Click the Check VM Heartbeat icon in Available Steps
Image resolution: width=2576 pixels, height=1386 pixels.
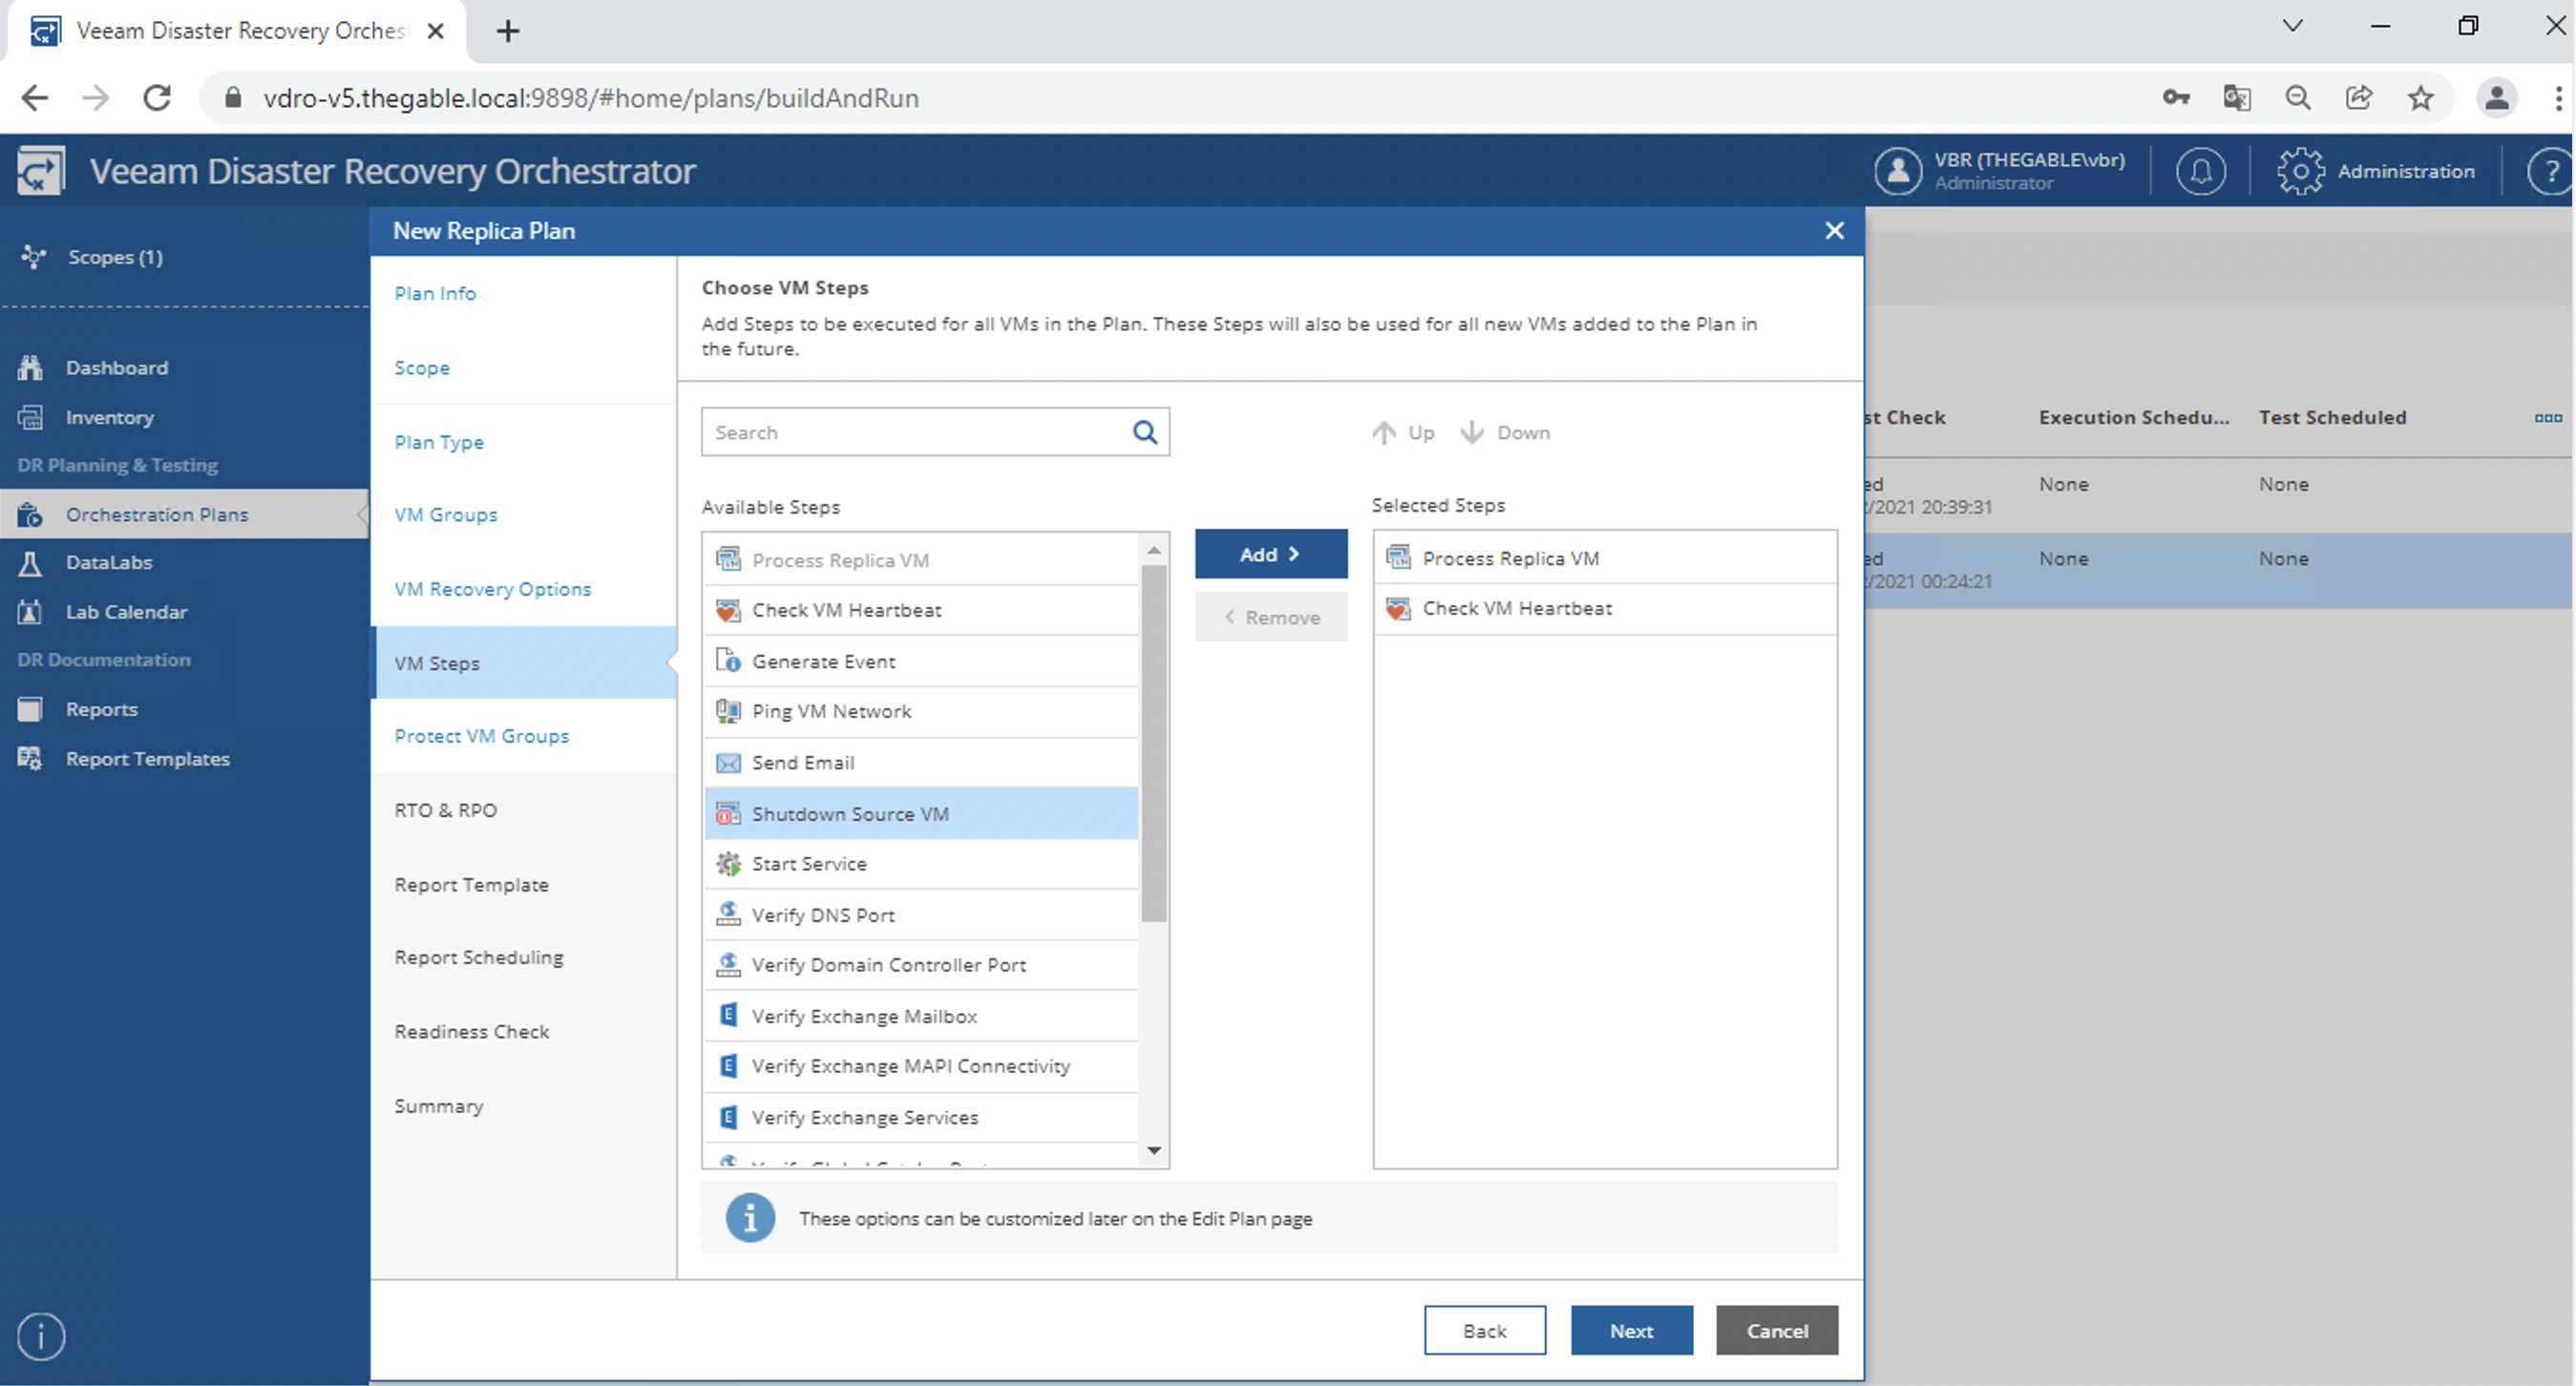tap(728, 610)
